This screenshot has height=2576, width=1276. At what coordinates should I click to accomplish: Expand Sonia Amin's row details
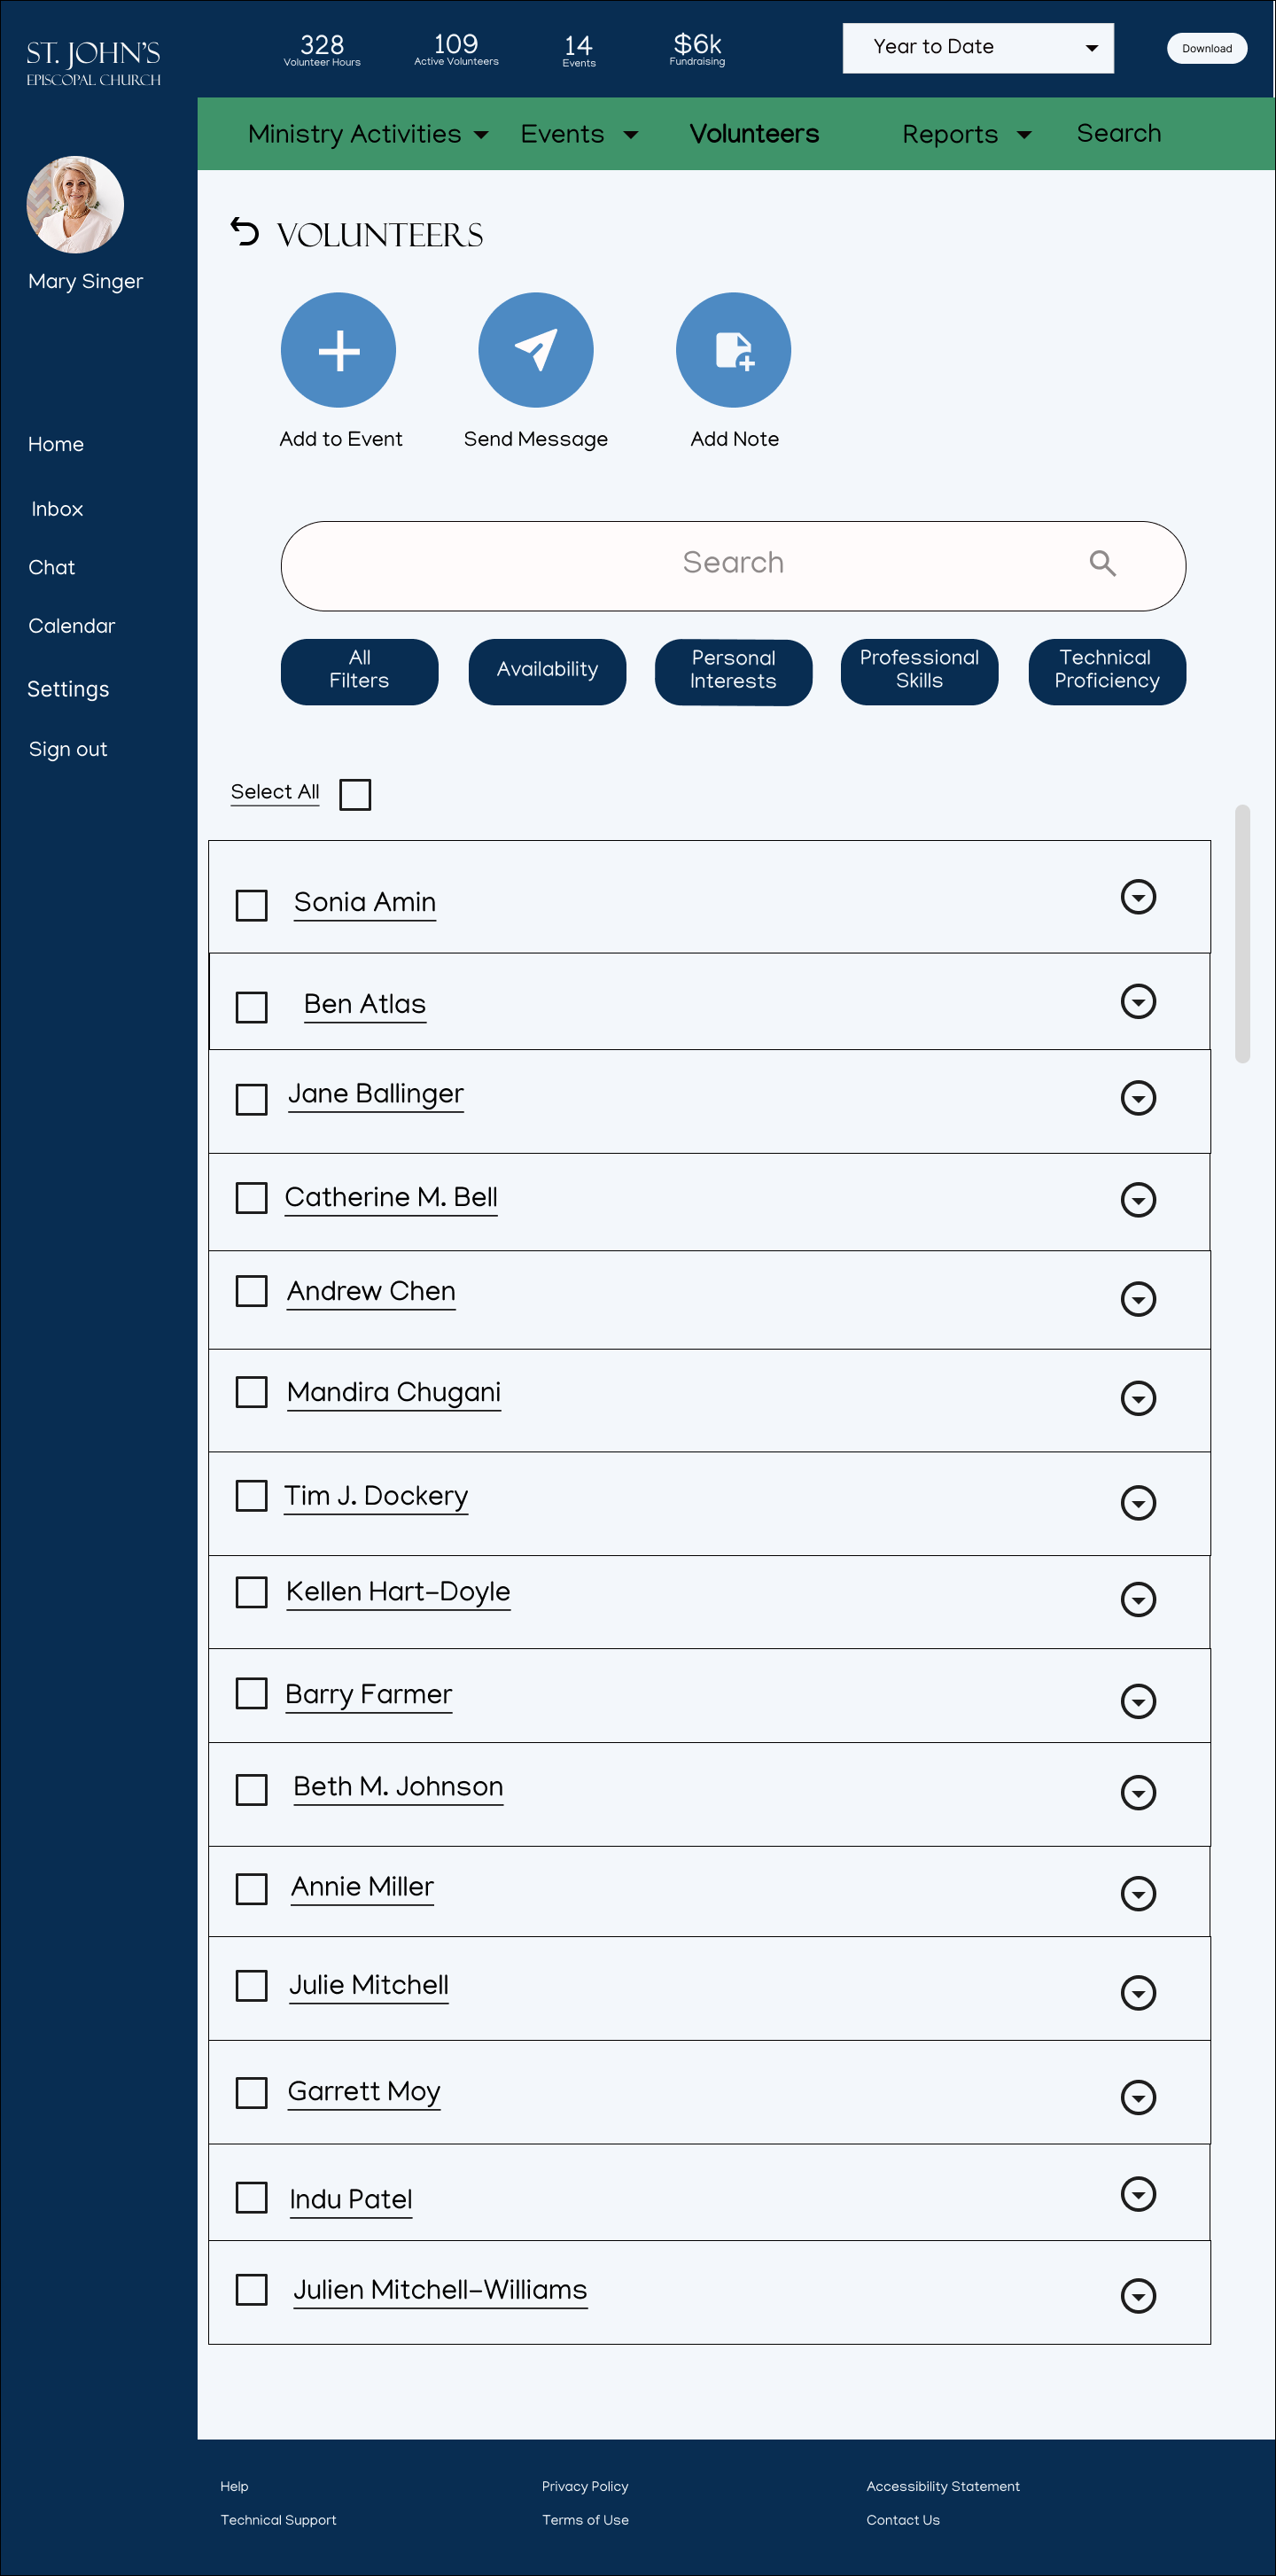coord(1138,897)
